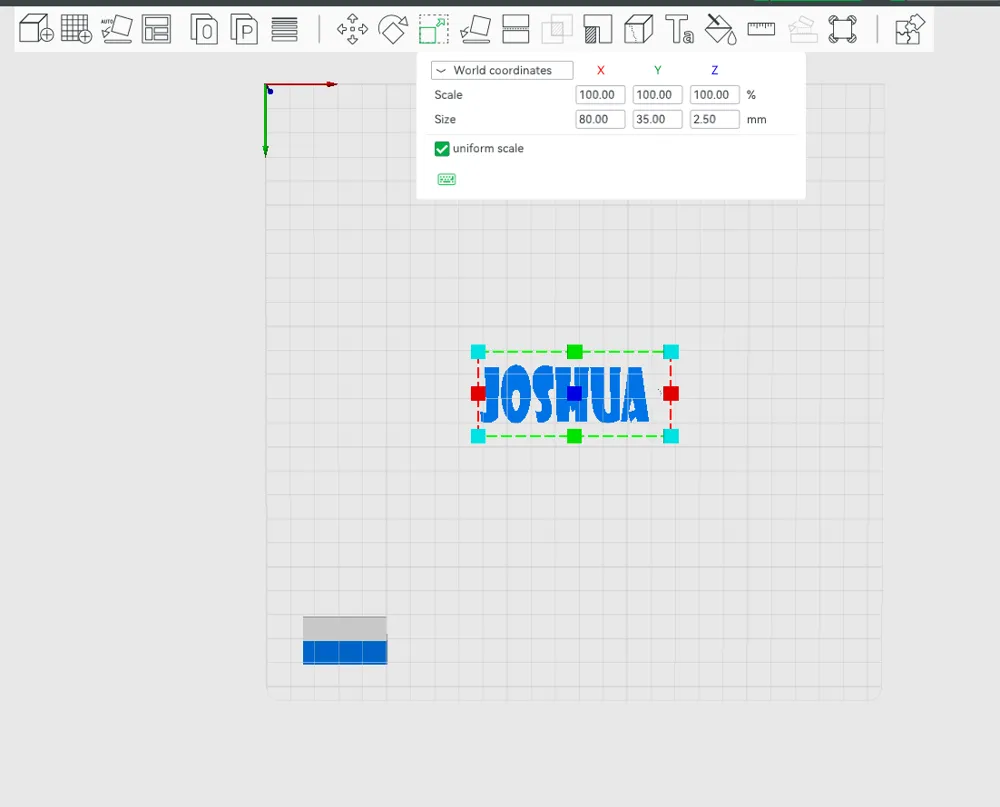Open the World coordinates dropdown
This screenshot has width=1000, height=807.
(500, 70)
